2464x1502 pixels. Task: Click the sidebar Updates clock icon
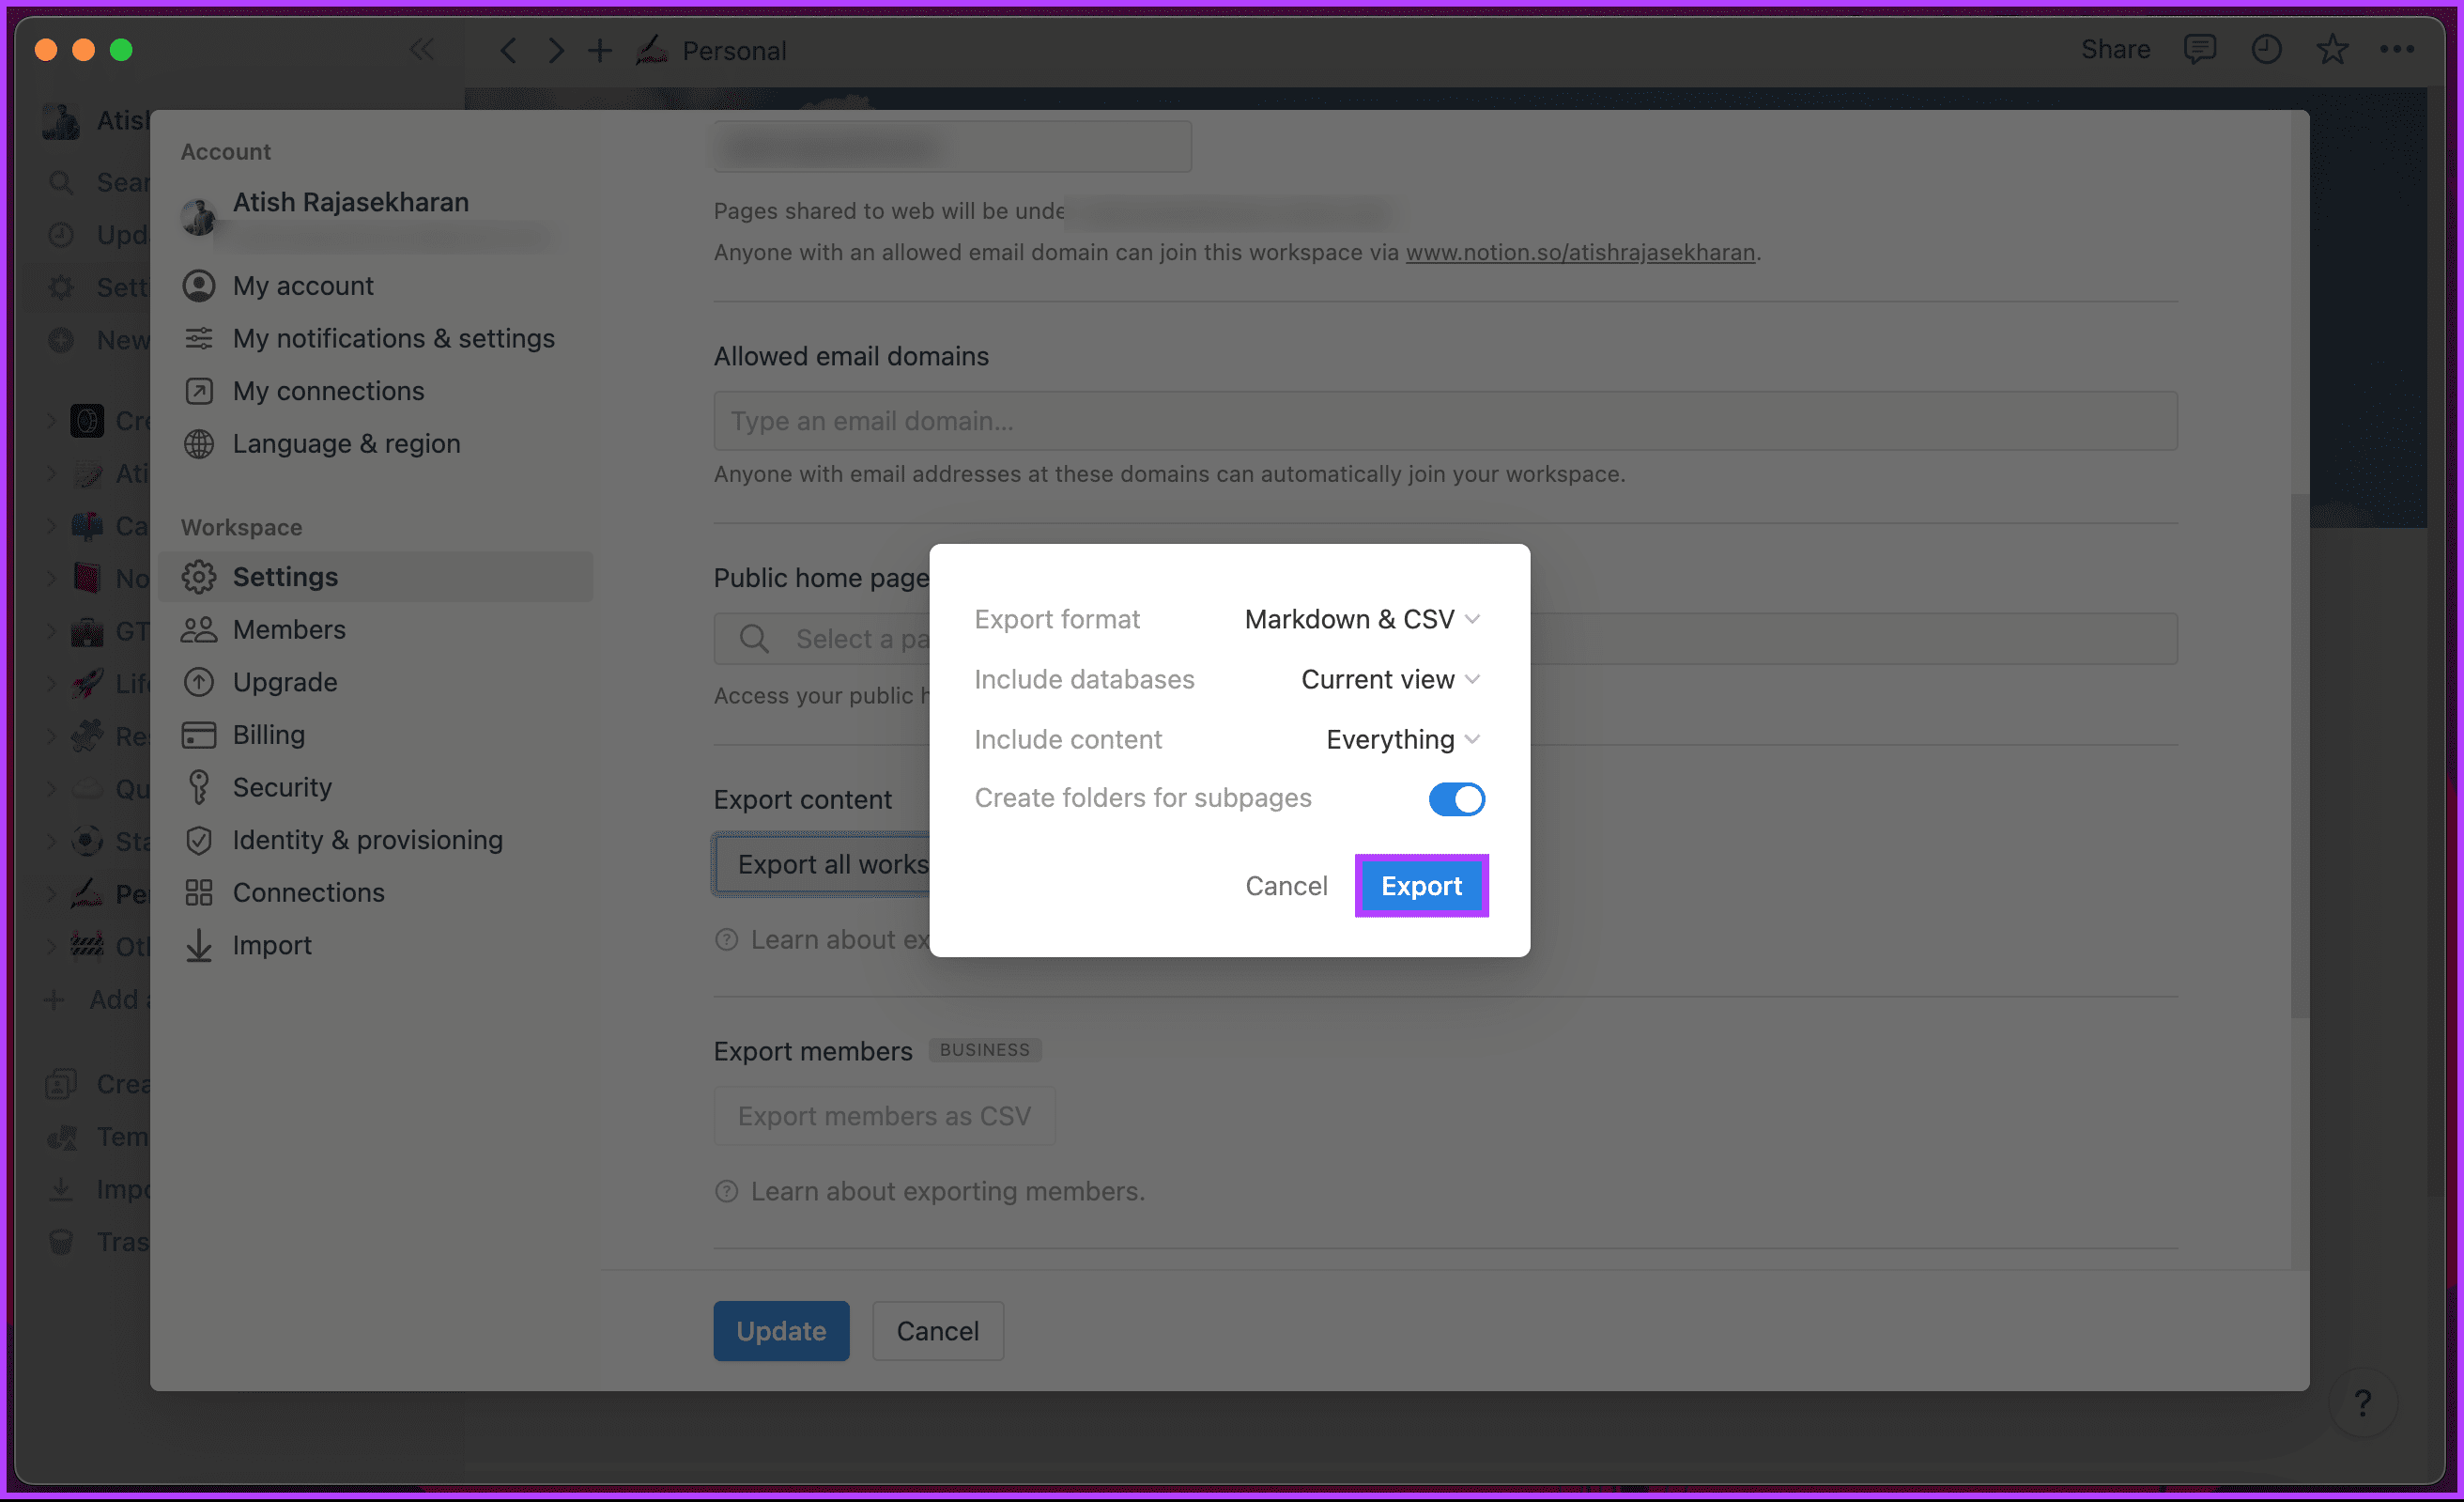pos(61,234)
